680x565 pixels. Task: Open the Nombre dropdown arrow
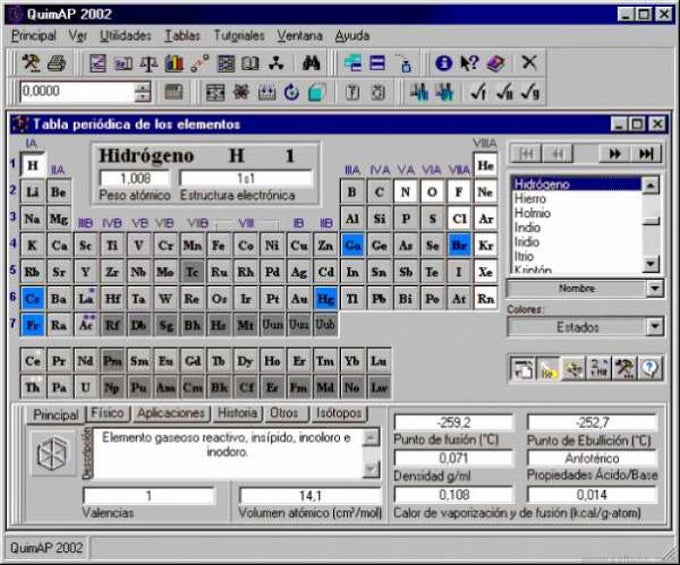point(655,288)
